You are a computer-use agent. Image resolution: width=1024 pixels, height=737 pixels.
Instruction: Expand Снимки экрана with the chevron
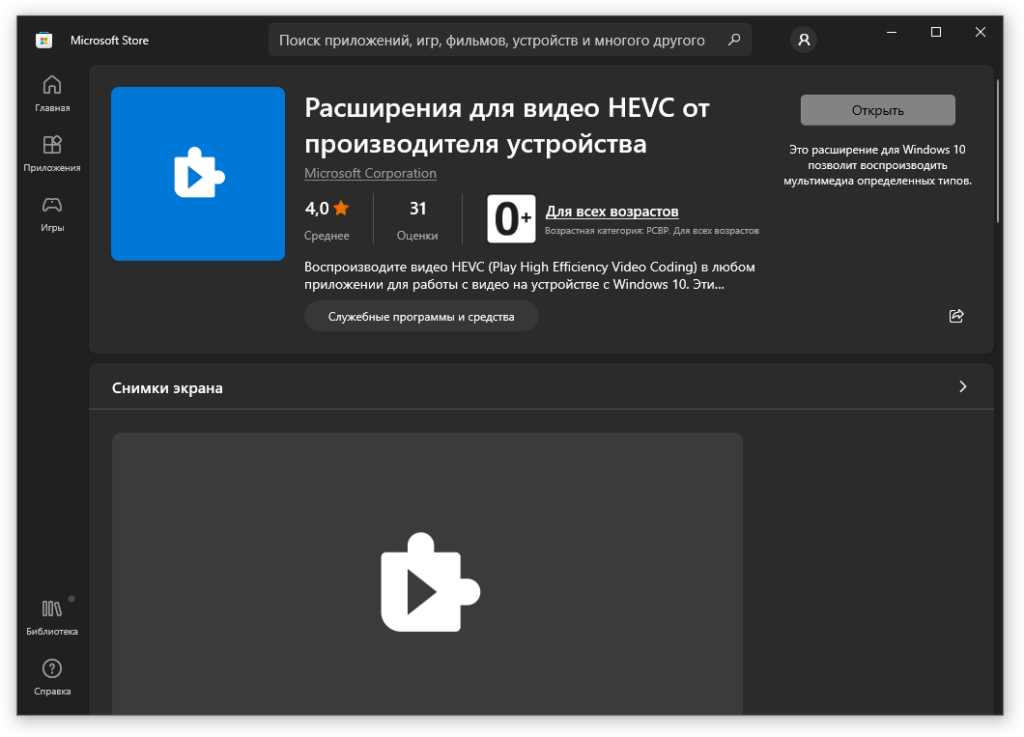[x=963, y=386]
